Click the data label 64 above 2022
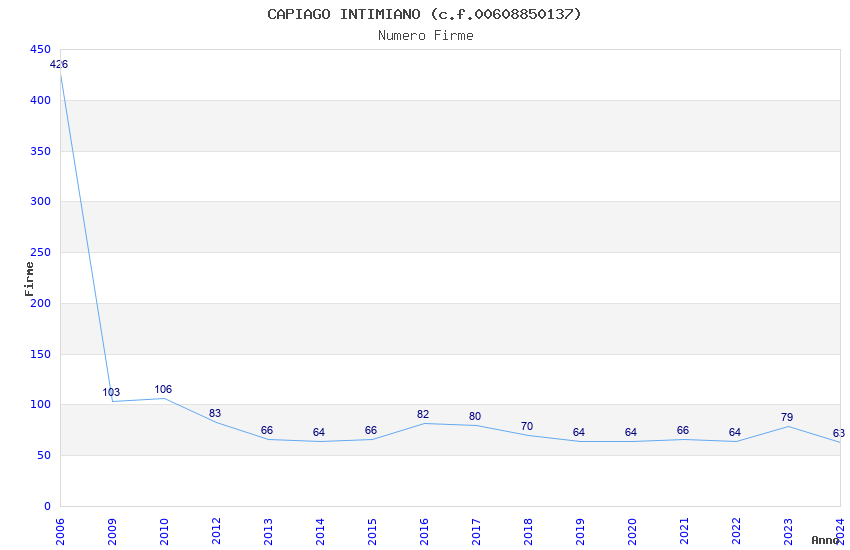Image resolution: width=850 pixels, height=550 pixels. point(735,432)
